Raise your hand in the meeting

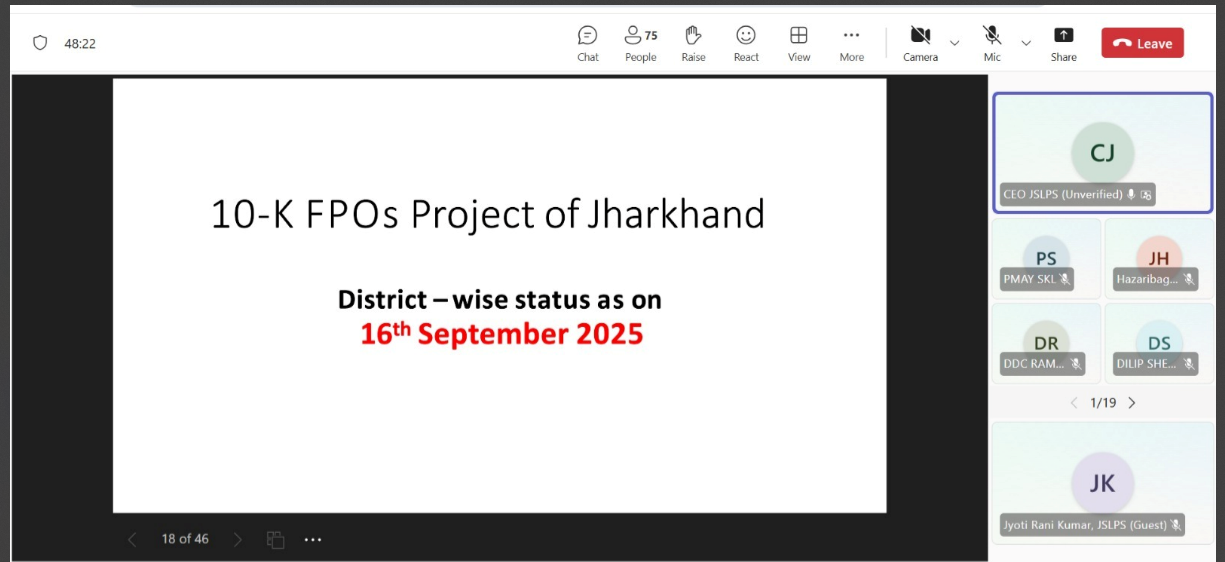click(x=694, y=44)
